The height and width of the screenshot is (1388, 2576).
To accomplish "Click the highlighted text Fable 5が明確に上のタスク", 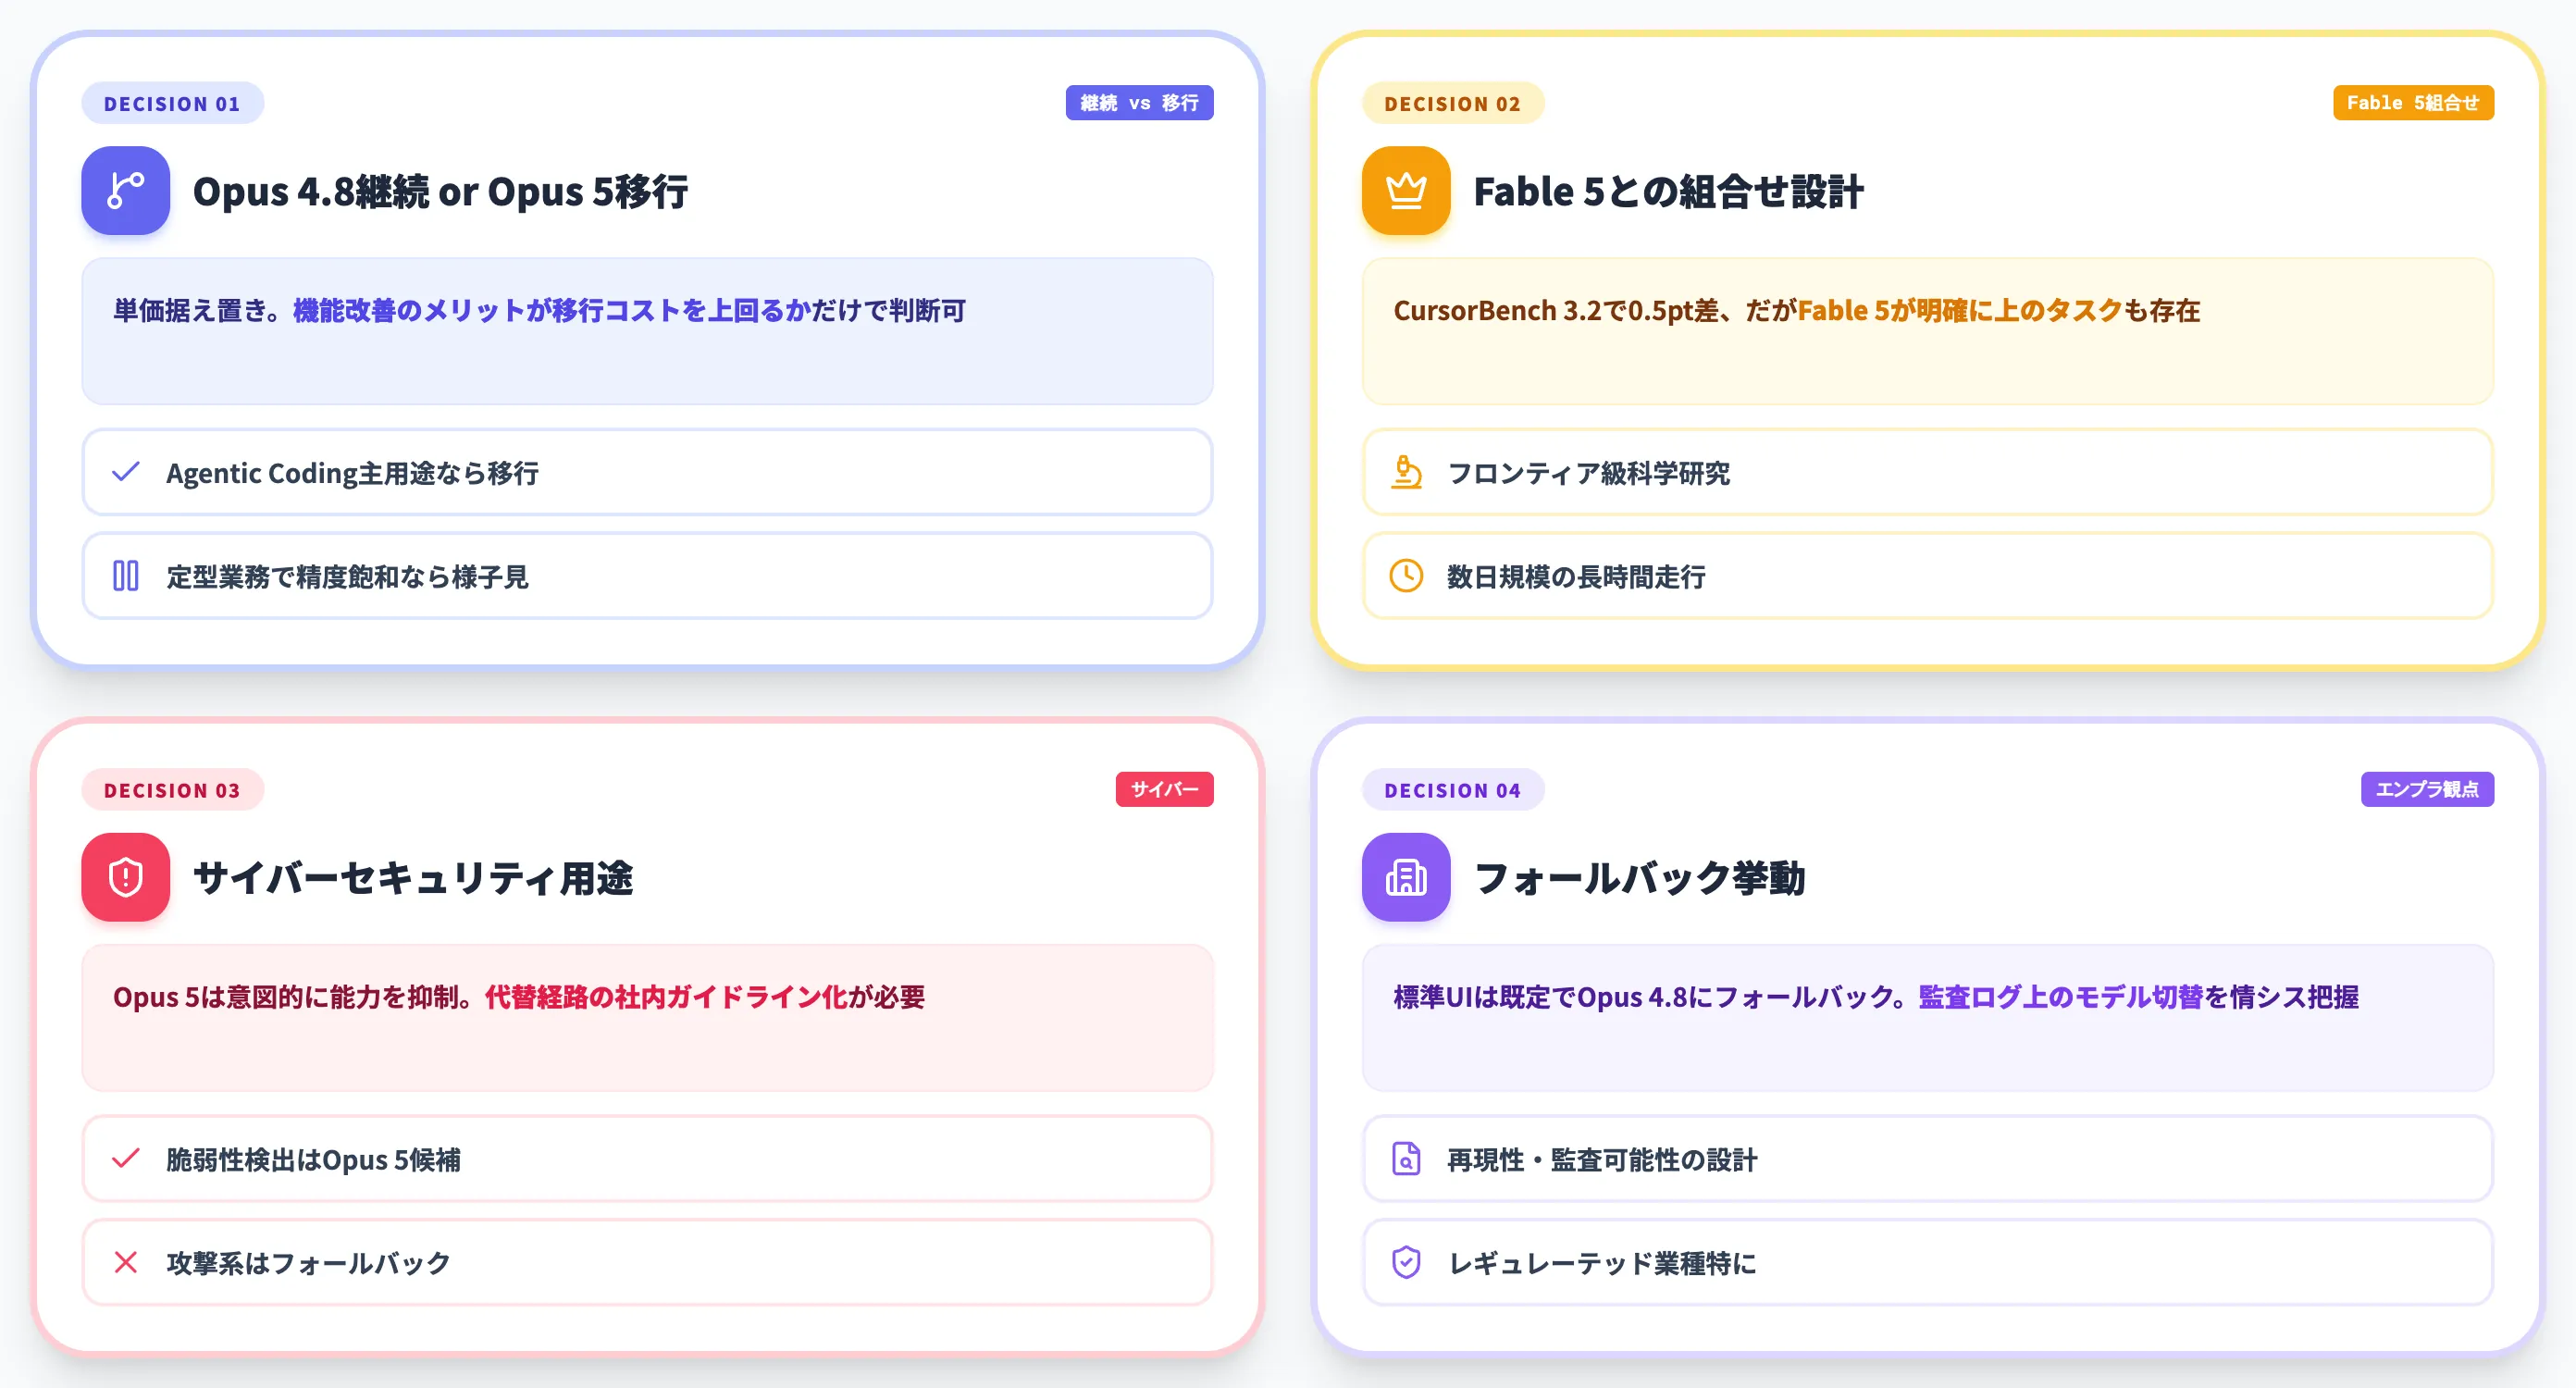I will tap(1959, 311).
